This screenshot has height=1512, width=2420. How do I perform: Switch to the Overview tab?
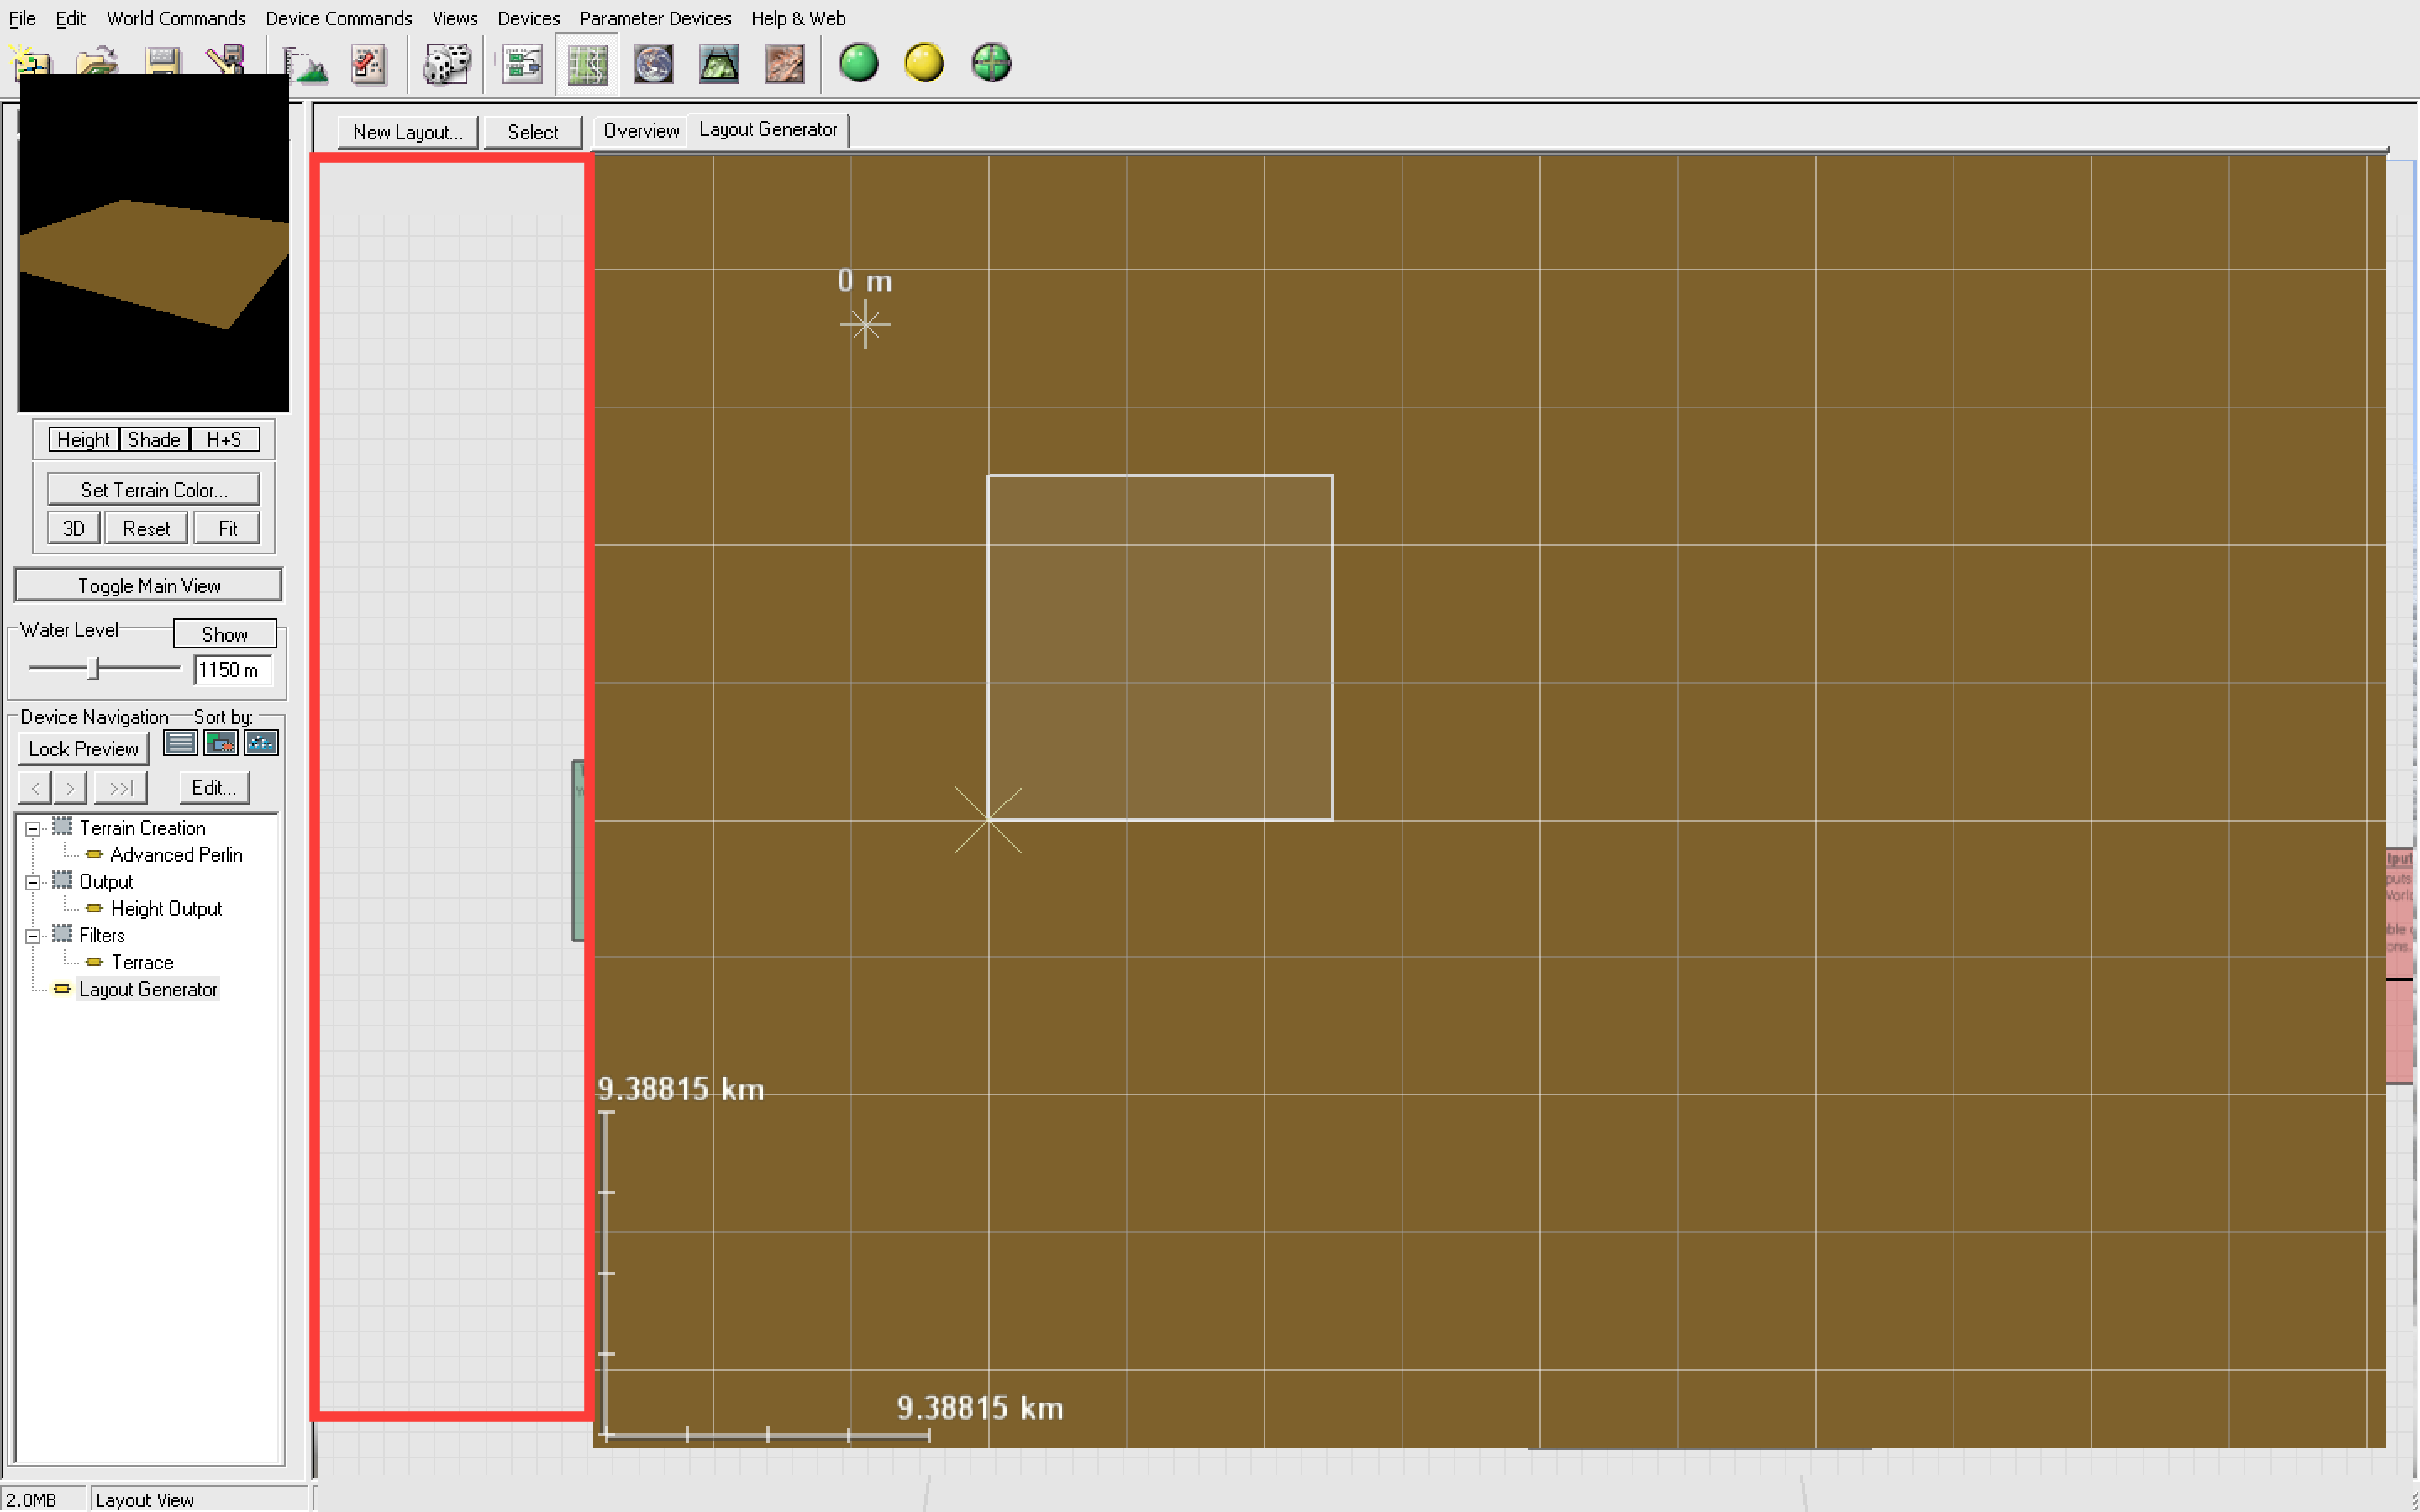[641, 131]
